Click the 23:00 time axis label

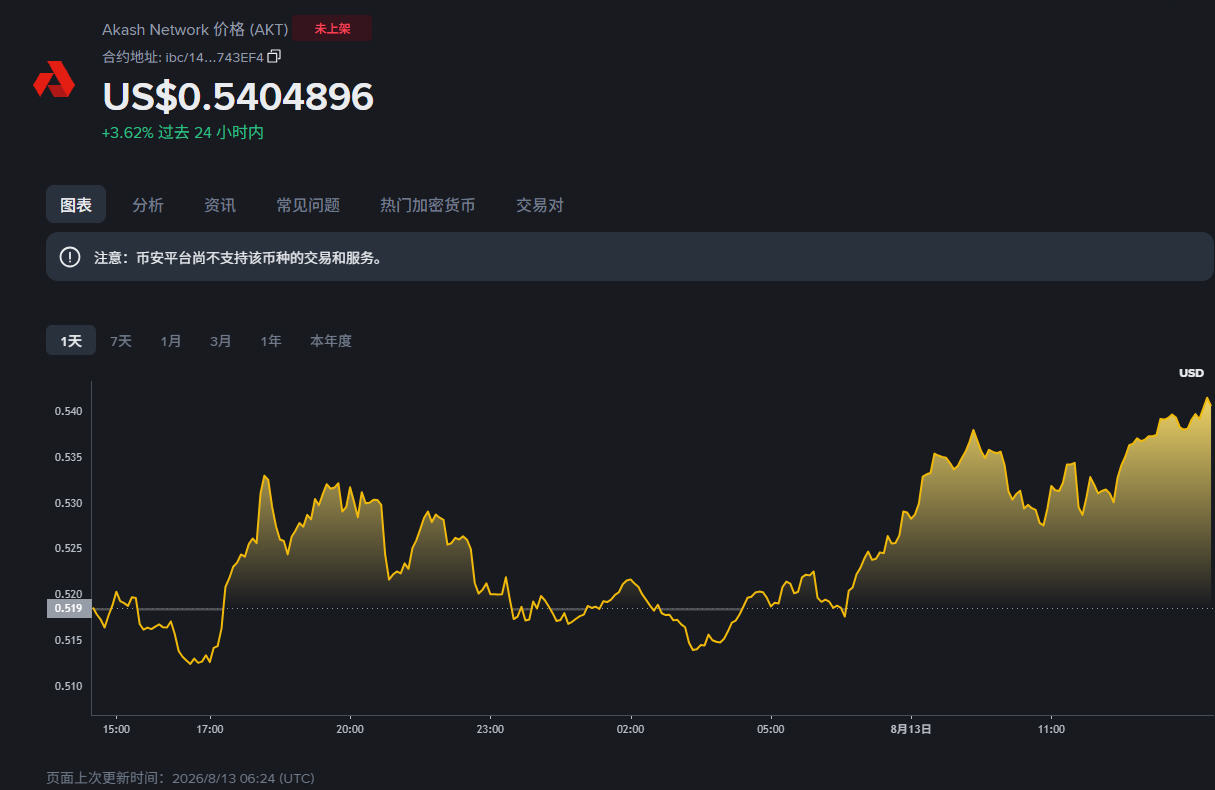[490, 730]
